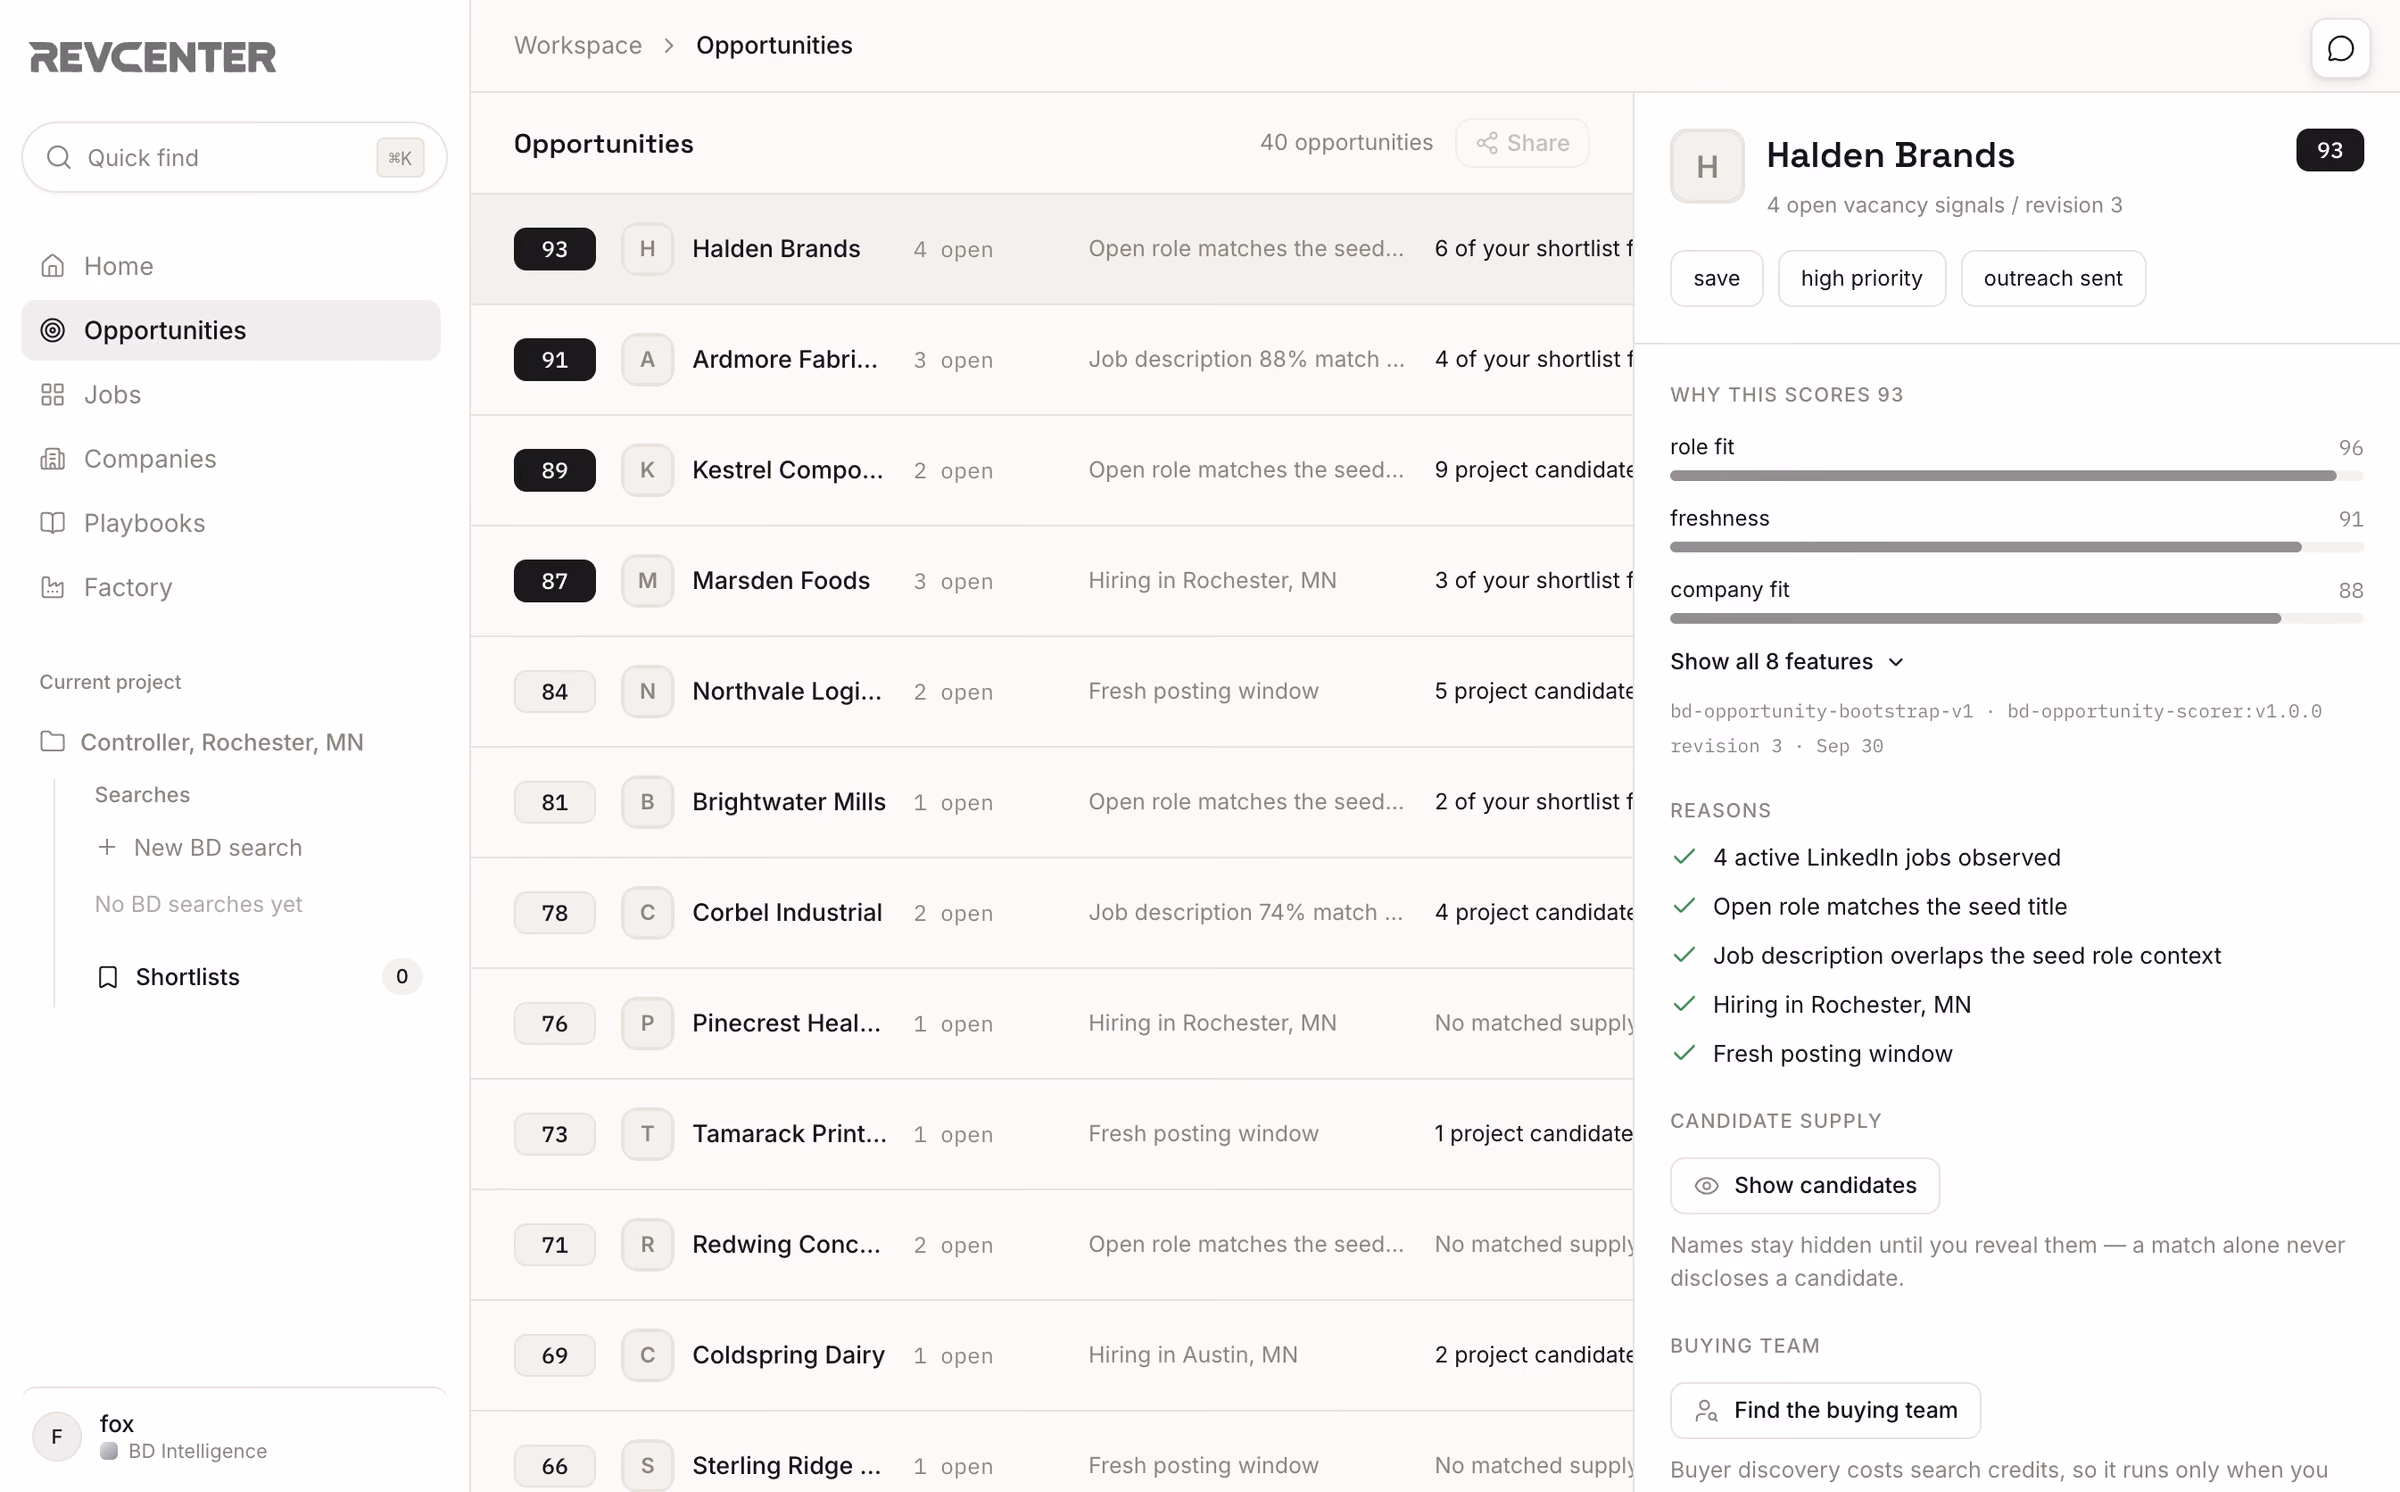Expand Show all 8 features
This screenshot has height=1492, width=2400.
coord(1786,661)
